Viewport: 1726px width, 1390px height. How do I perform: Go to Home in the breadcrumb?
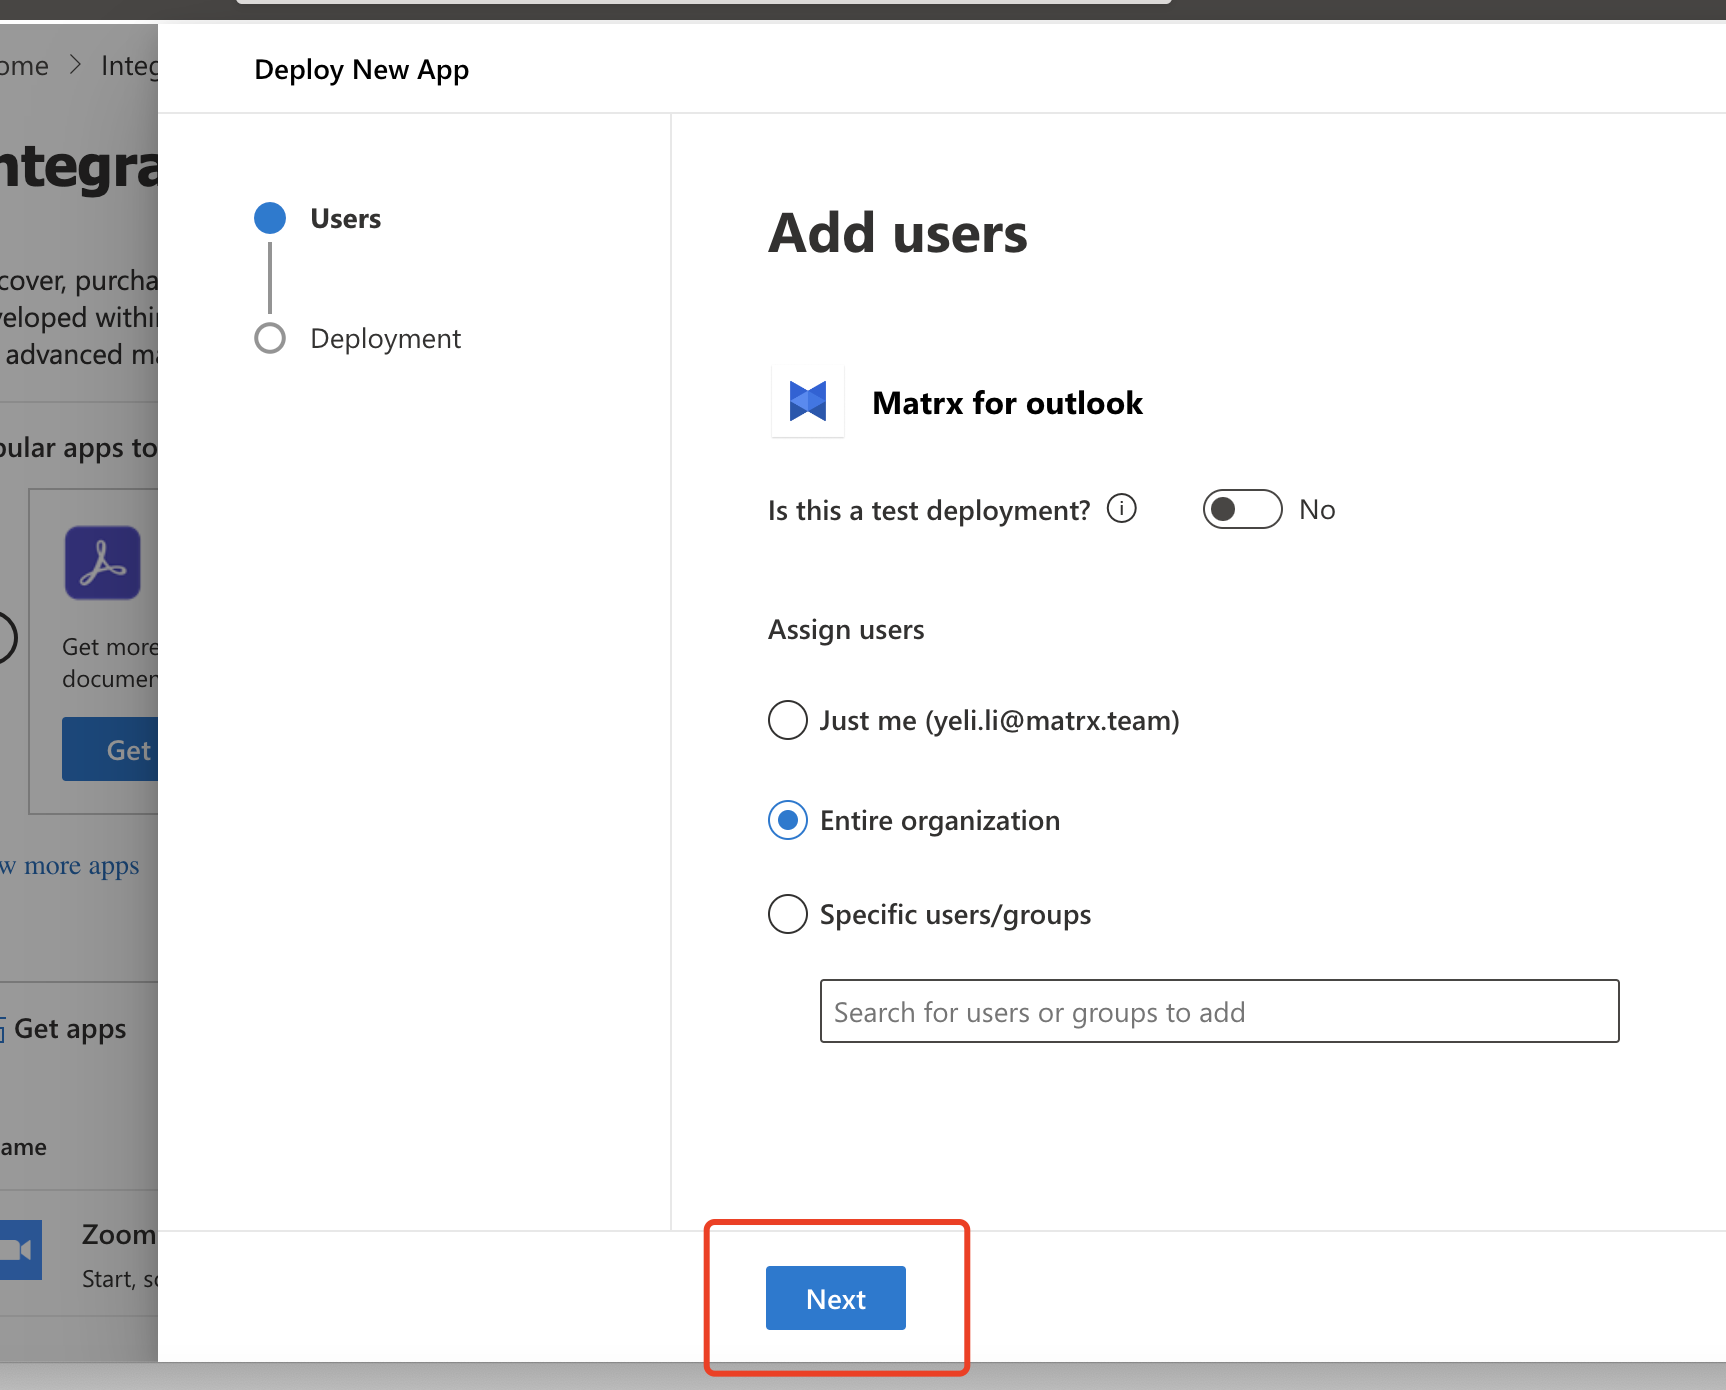tap(24, 66)
